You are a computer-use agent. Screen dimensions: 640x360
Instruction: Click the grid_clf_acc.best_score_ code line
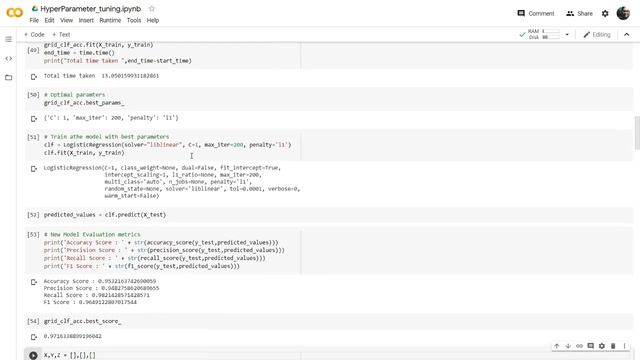point(82,321)
